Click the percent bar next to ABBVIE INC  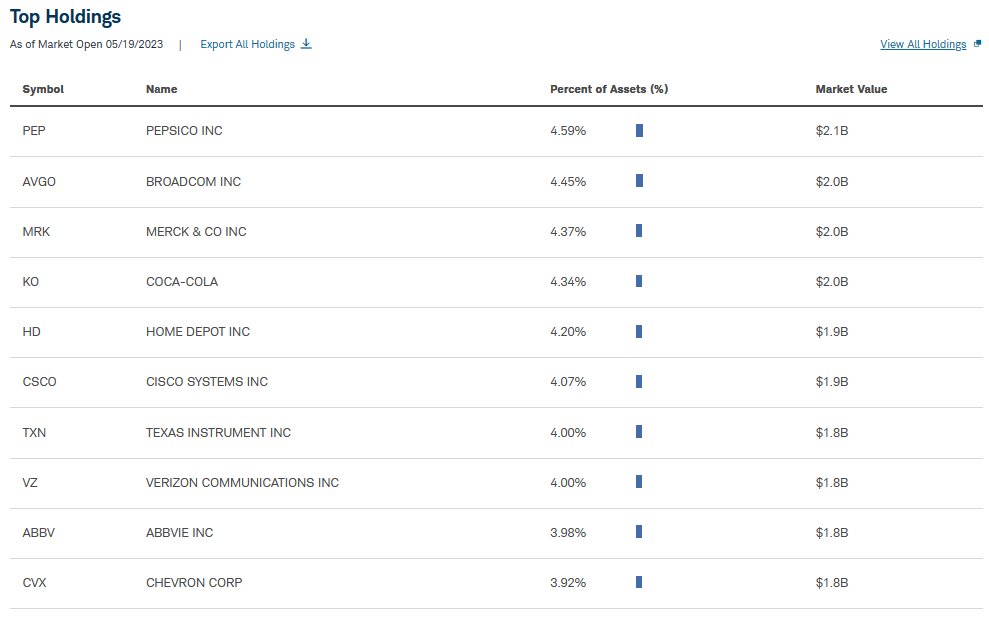pyautogui.click(x=638, y=532)
